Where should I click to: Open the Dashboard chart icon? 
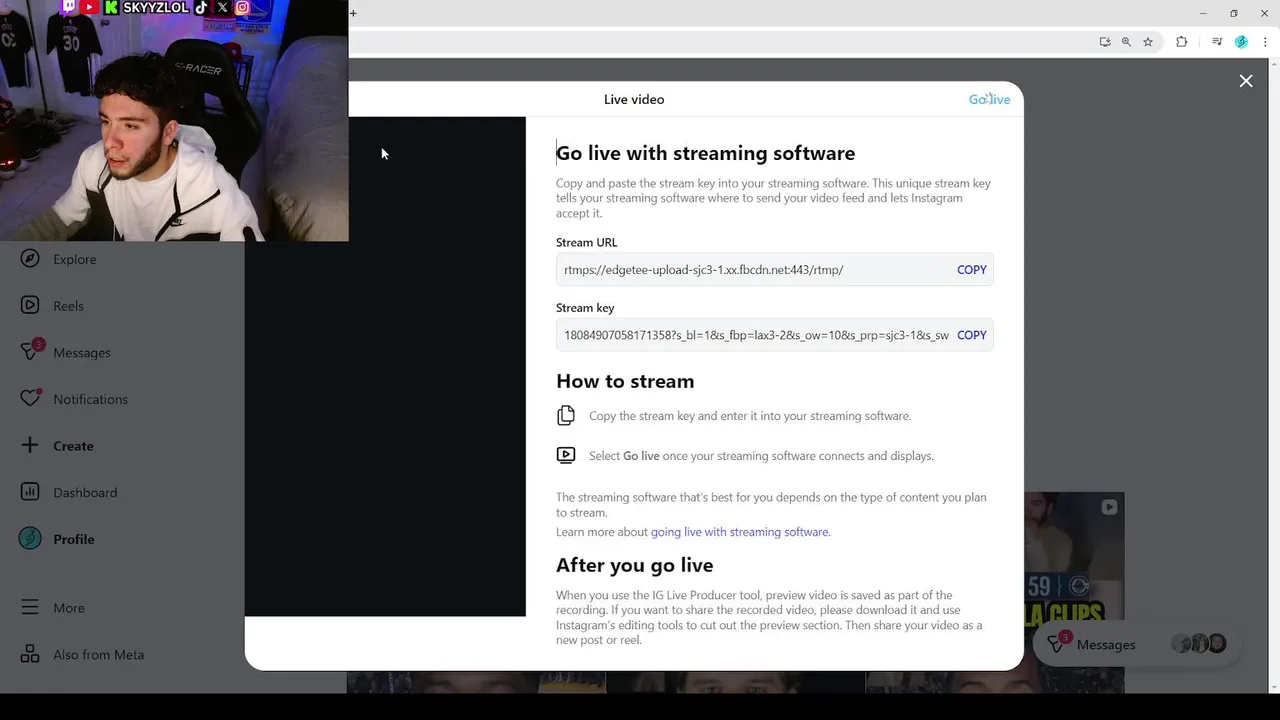(x=30, y=492)
